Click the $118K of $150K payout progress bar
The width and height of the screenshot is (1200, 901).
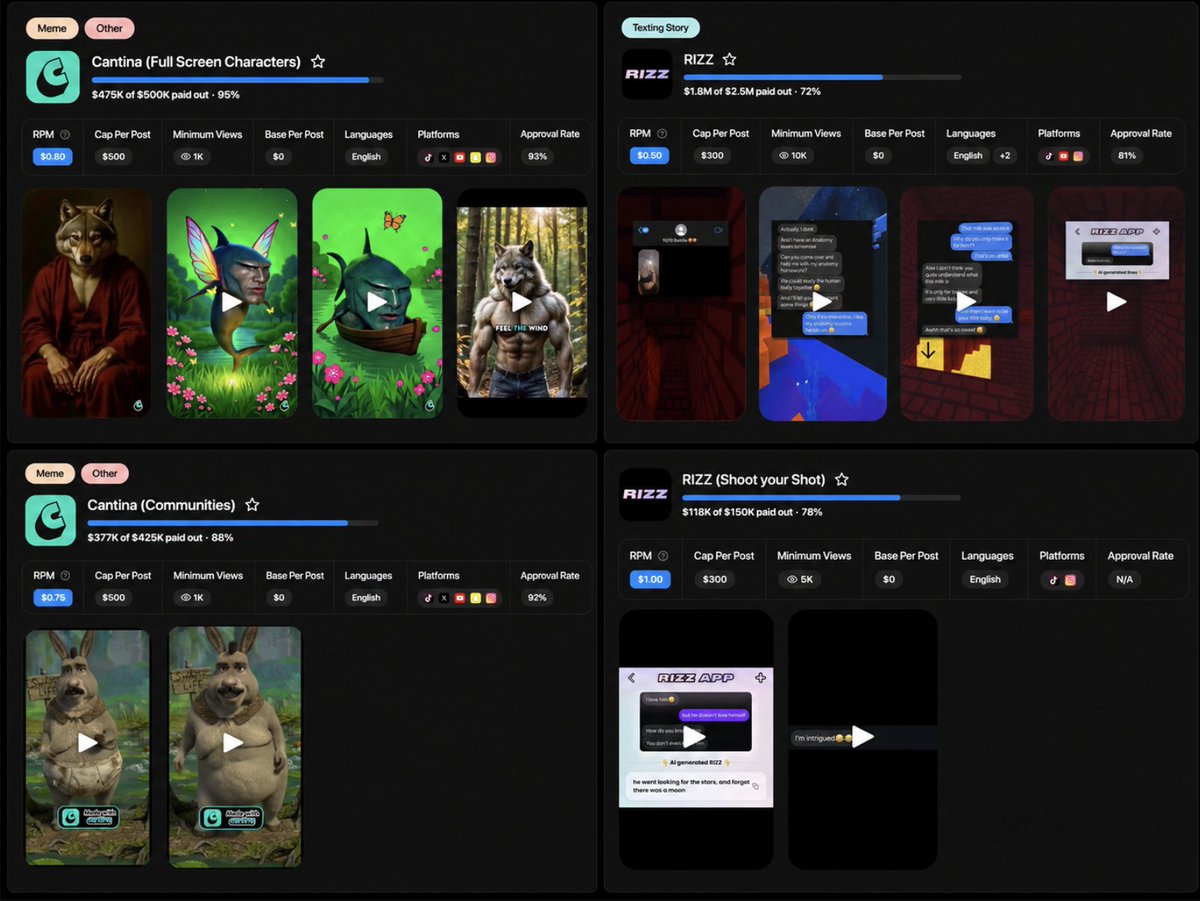(x=821, y=497)
